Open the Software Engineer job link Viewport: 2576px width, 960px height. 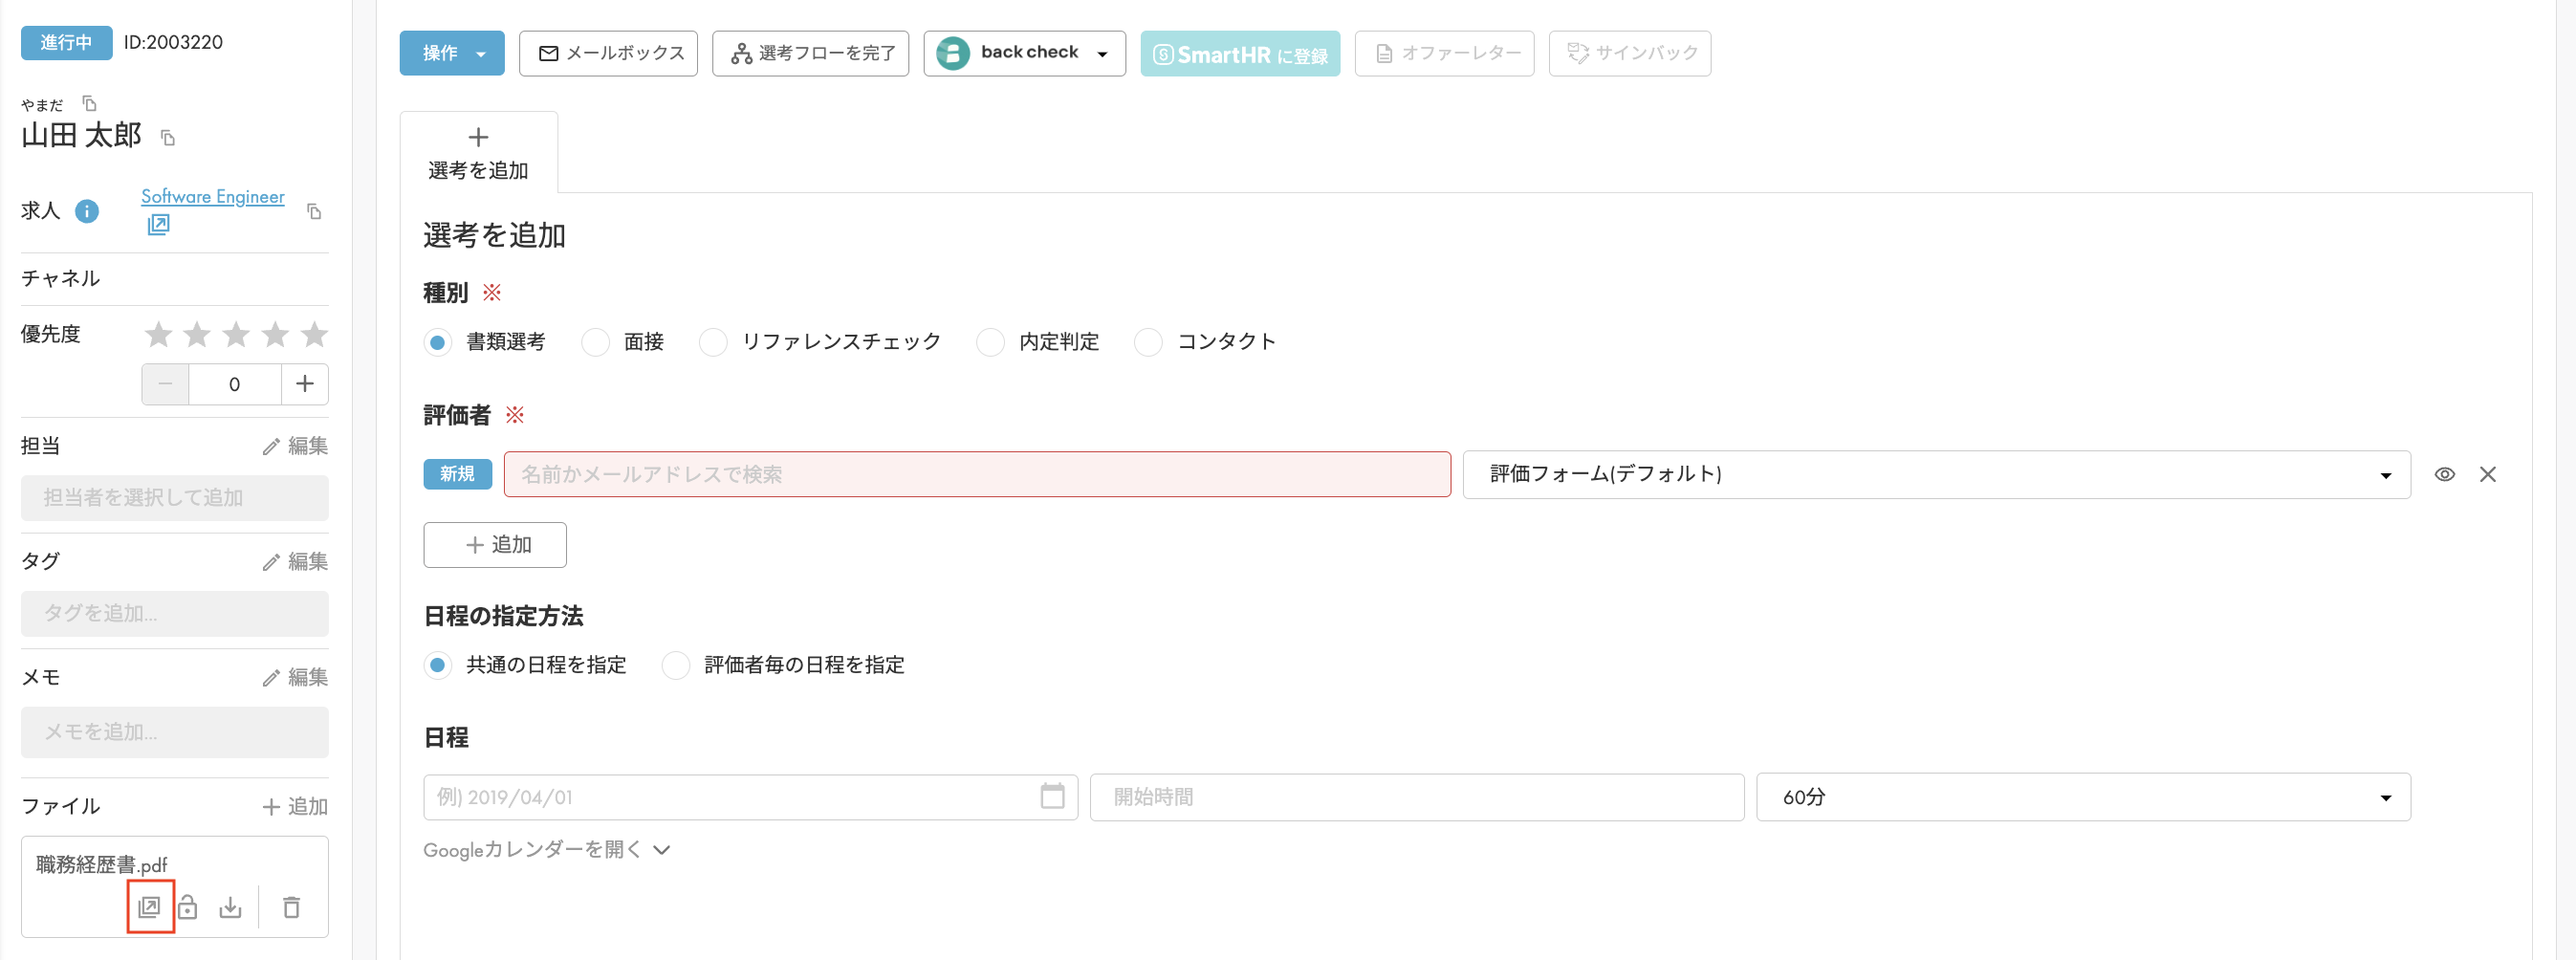tap(212, 196)
